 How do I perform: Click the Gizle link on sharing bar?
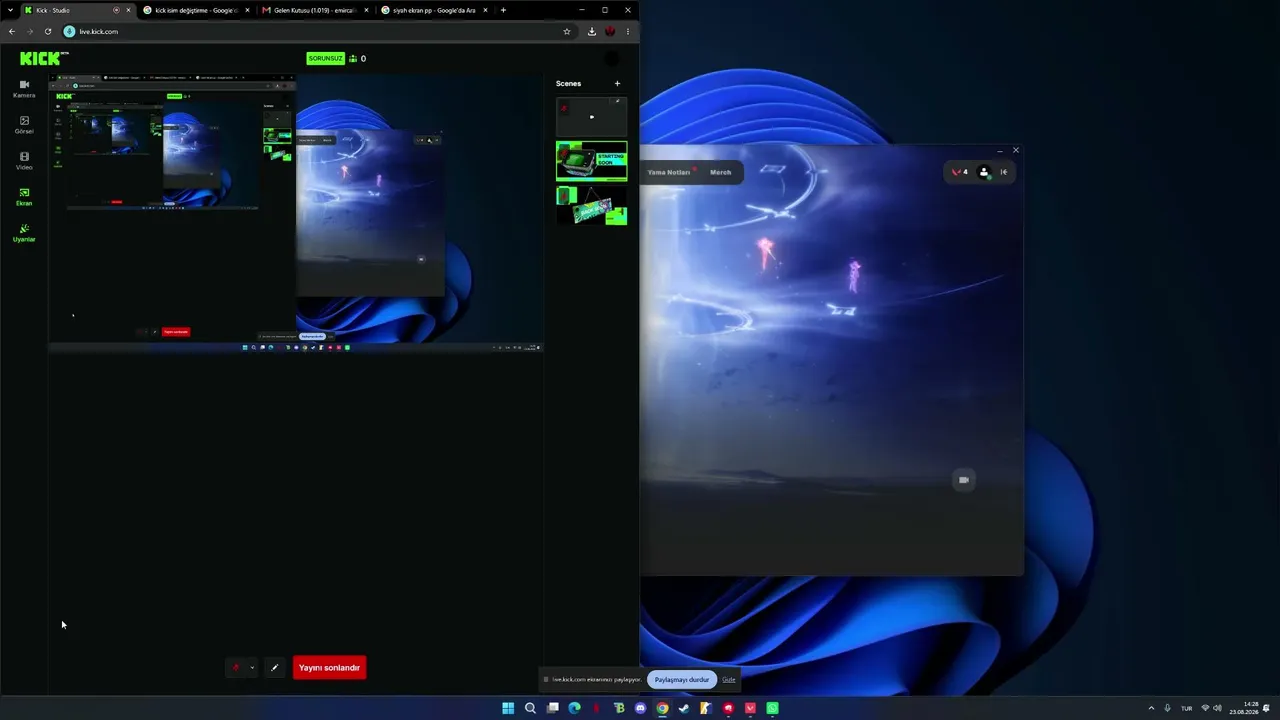729,680
